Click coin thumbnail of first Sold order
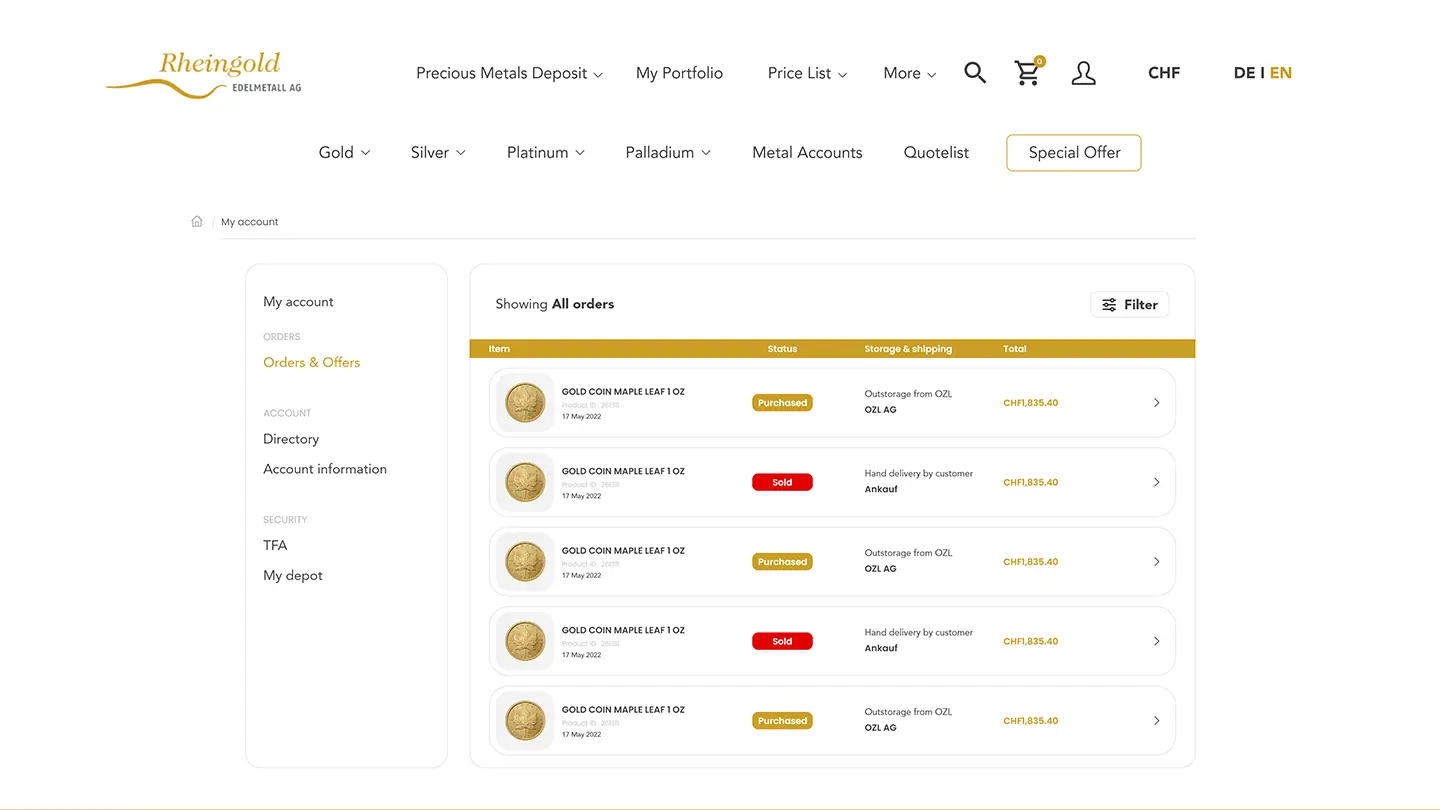This screenshot has height=810, width=1440. 525,482
